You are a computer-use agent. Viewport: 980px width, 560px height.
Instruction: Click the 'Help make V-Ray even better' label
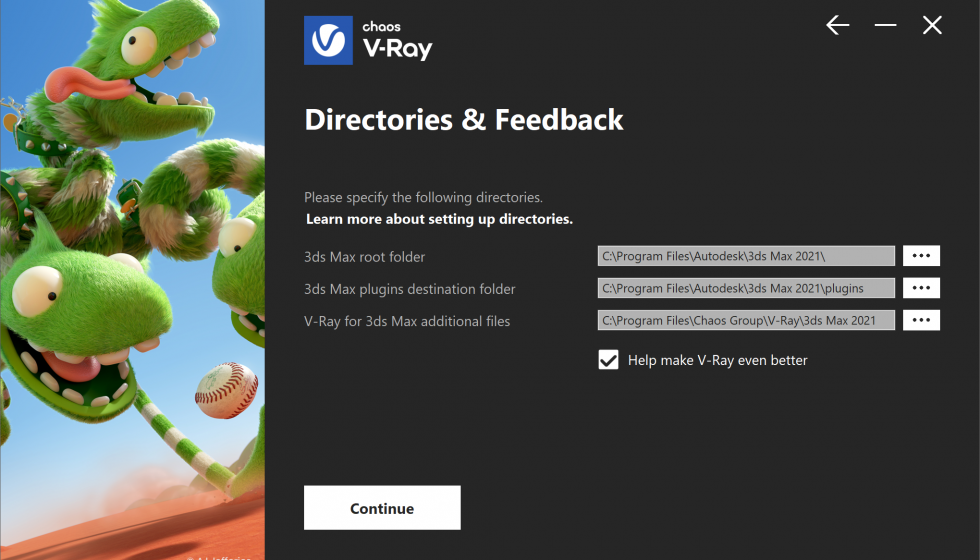[718, 361]
